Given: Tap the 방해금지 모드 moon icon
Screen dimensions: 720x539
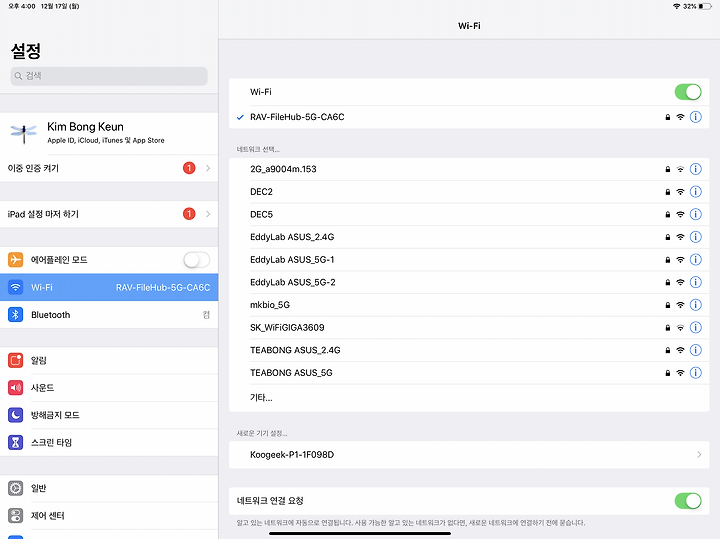Looking at the screenshot, I should [16, 415].
